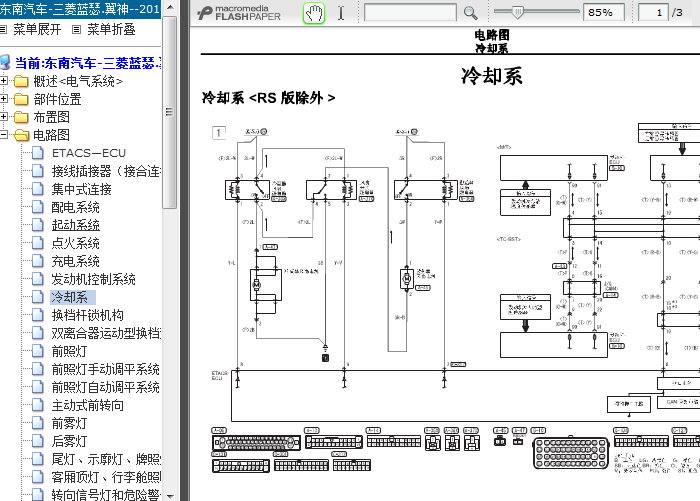
Task: Click the open 电路图 folder icon
Action: 21,135
